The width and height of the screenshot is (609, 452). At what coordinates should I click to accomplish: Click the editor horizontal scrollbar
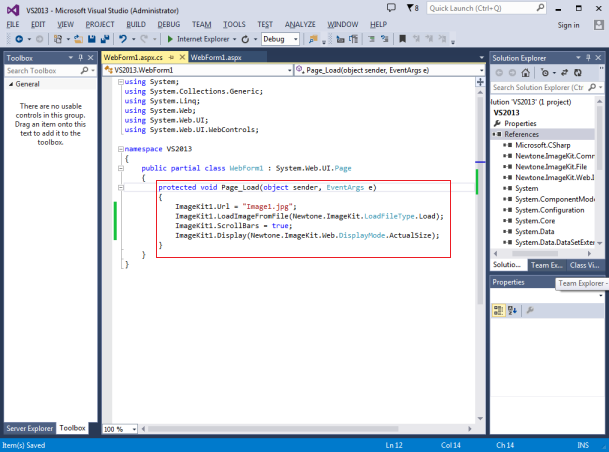pyautogui.click(x=273, y=429)
